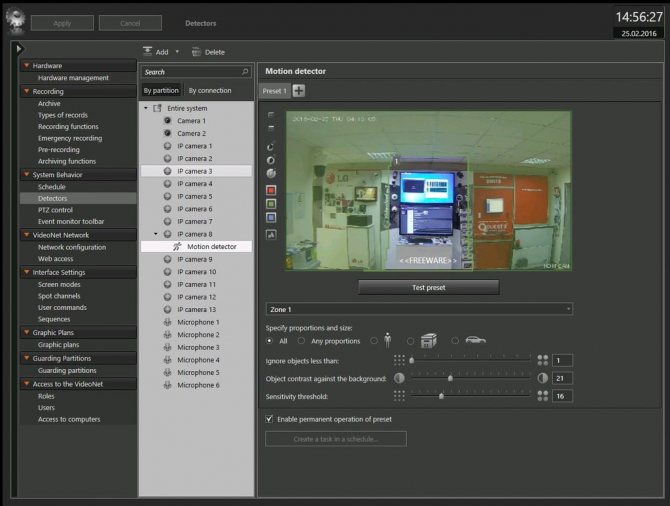Collapse the IP camera 8 node
The height and width of the screenshot is (506, 670).
pyautogui.click(x=156, y=234)
